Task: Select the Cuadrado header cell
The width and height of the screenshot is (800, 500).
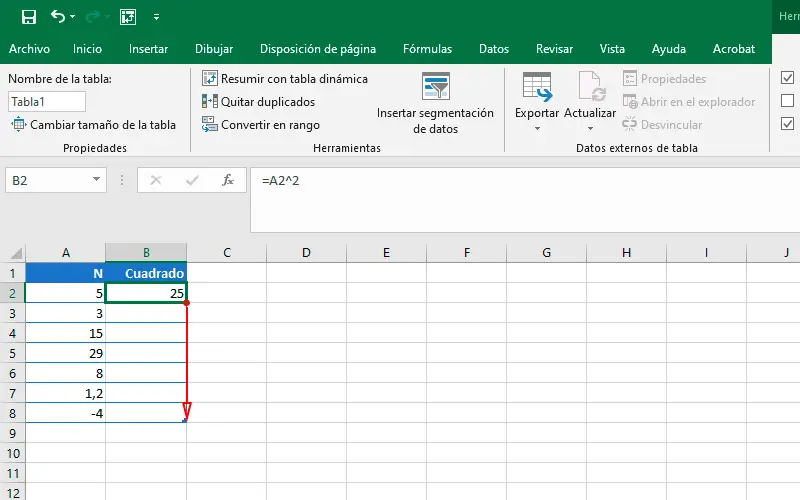Action: click(146, 272)
